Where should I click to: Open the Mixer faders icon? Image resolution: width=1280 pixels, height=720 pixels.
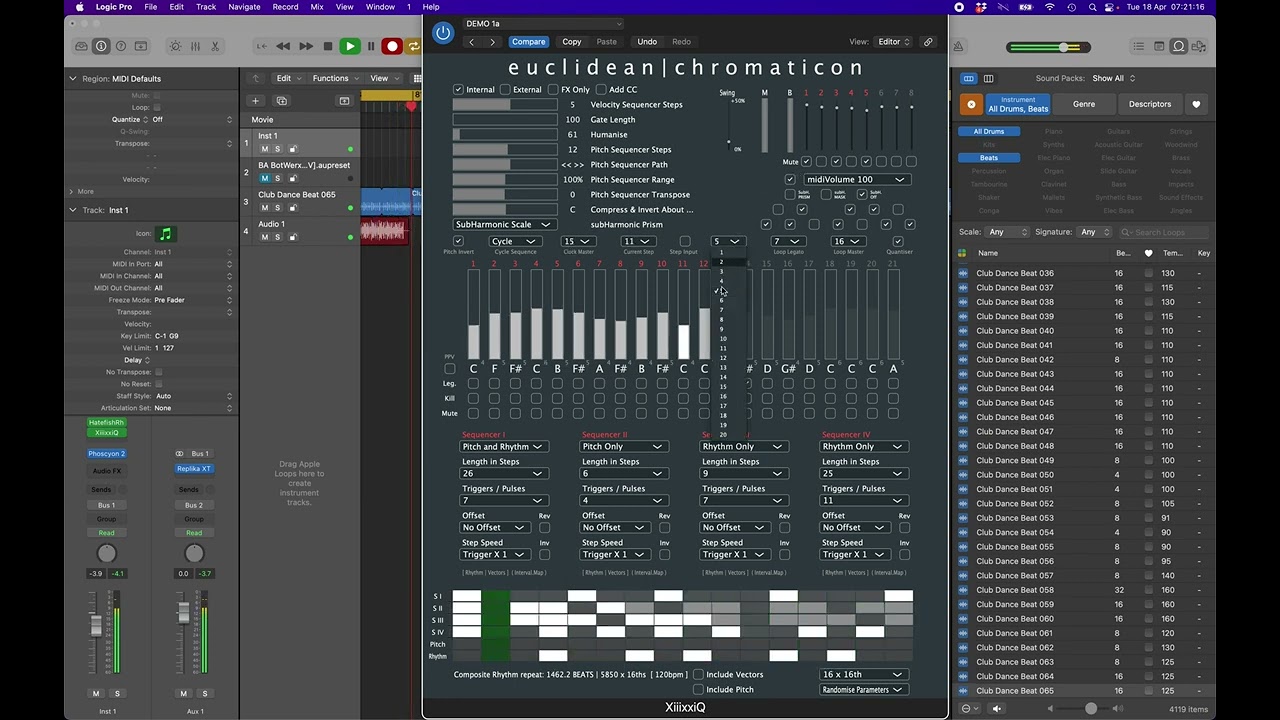[x=196, y=46]
